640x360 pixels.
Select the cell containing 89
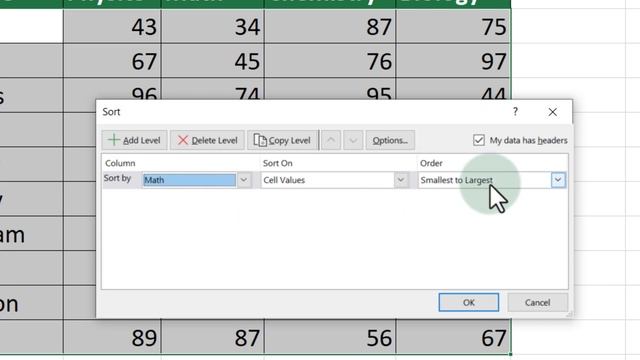point(112,337)
